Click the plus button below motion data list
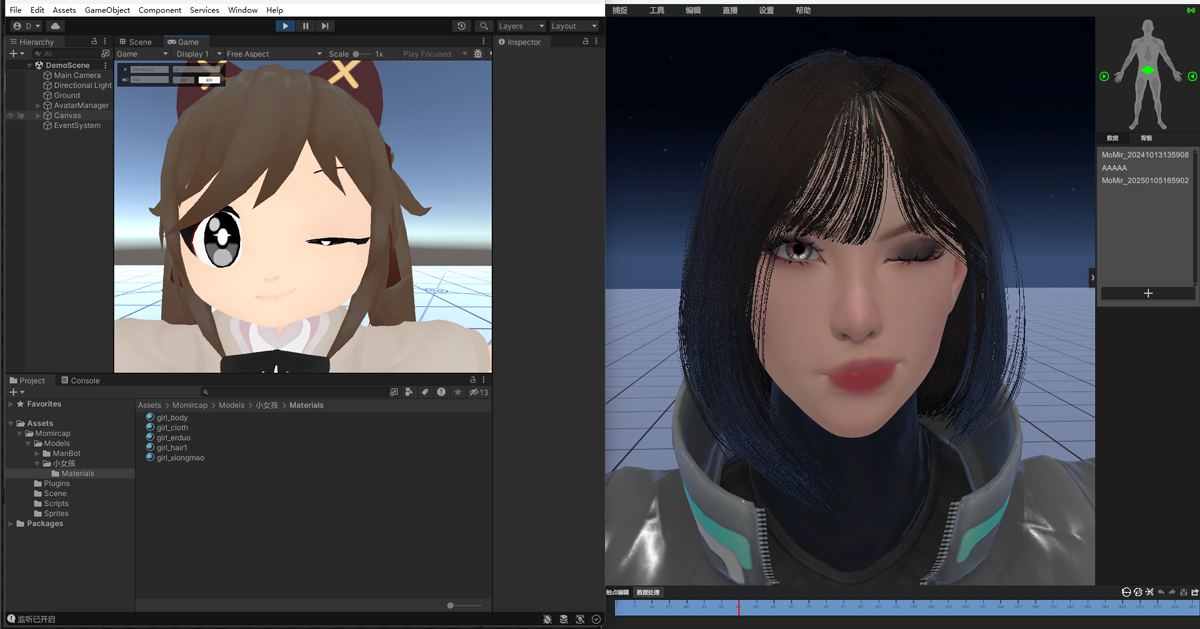 tap(1148, 293)
